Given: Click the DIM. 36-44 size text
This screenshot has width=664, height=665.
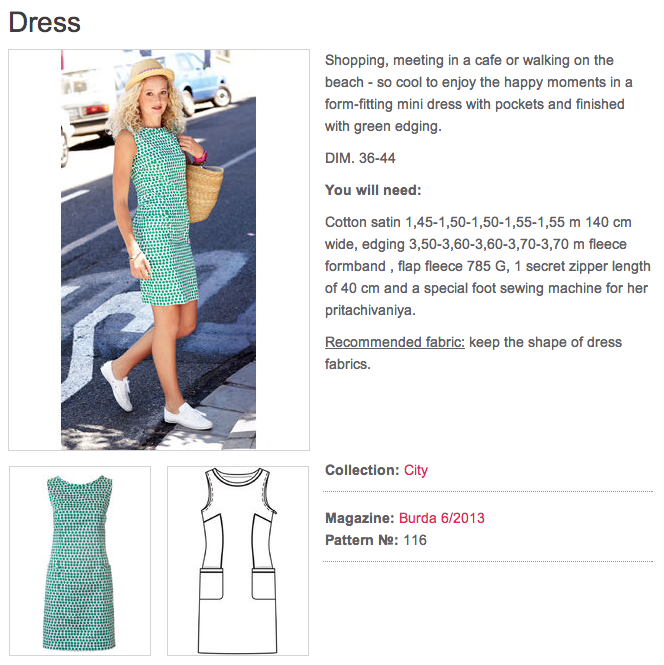Looking at the screenshot, I should 360,158.
